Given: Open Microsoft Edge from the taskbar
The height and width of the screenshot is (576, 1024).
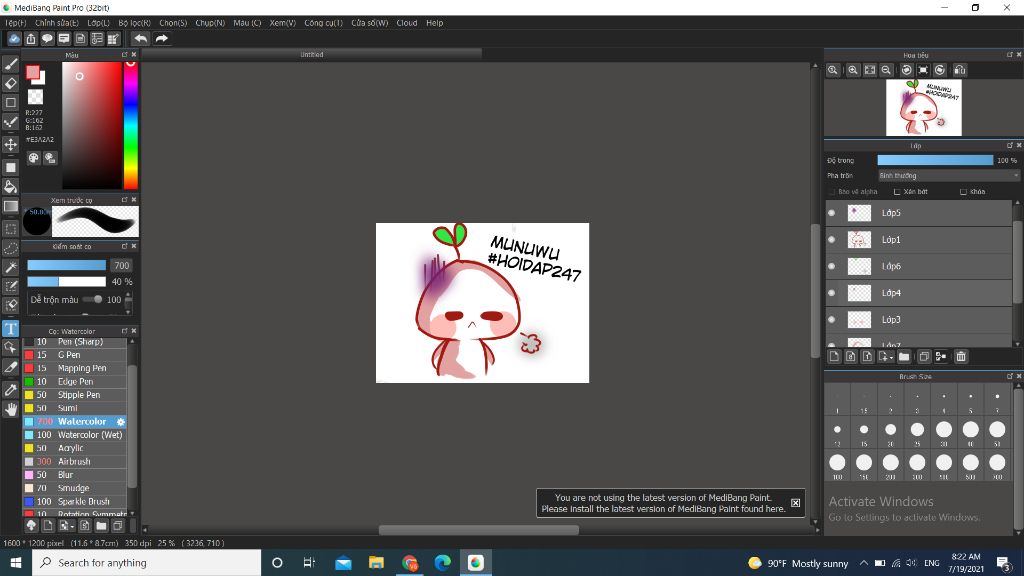Looking at the screenshot, I should [442, 562].
